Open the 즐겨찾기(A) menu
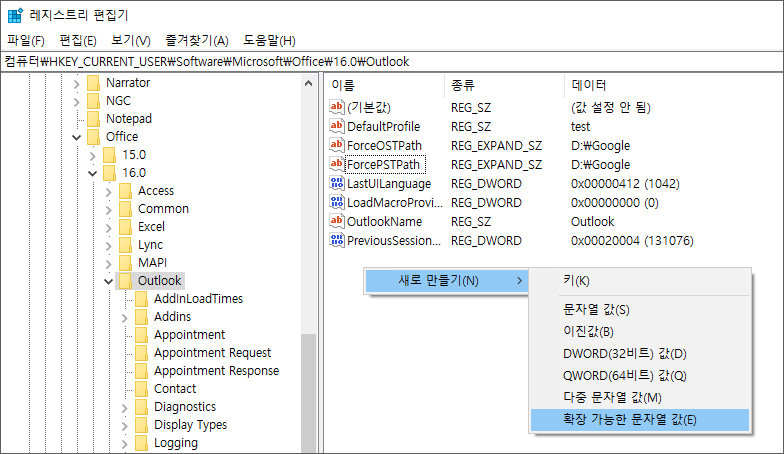This screenshot has height=454, width=784. point(197,40)
